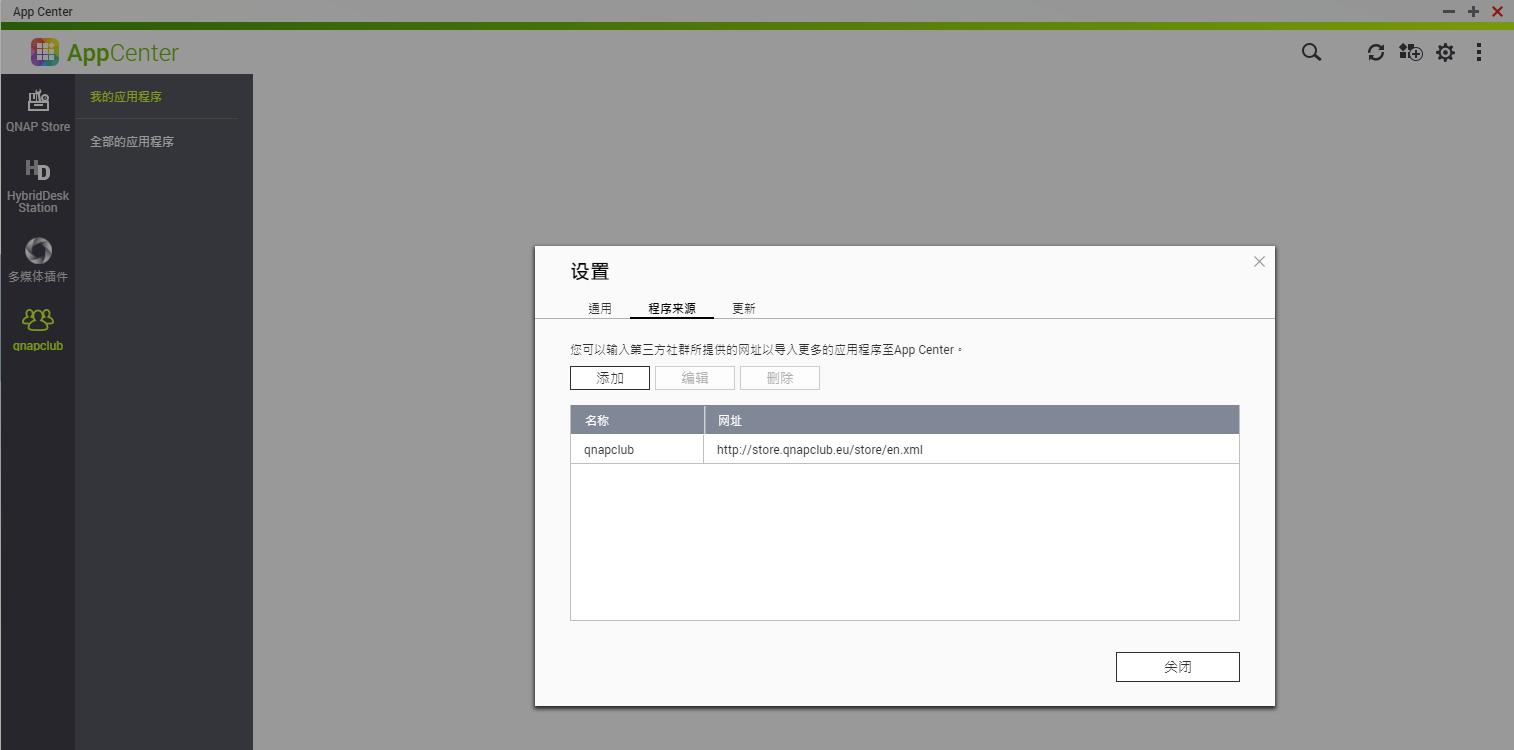This screenshot has height=750, width=1514.
Task: Click the AppCenter logo icon
Action: pyautogui.click(x=45, y=52)
